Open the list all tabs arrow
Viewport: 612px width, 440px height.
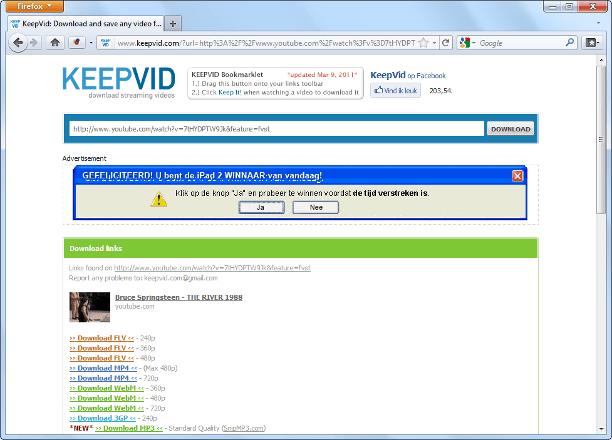(x=598, y=23)
